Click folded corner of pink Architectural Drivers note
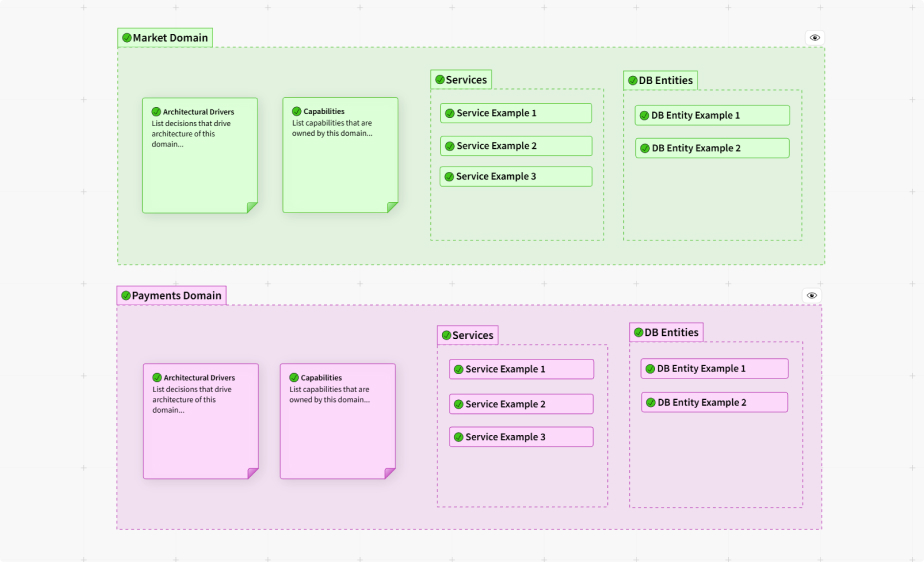The width and height of the screenshot is (924, 562). click(253, 473)
